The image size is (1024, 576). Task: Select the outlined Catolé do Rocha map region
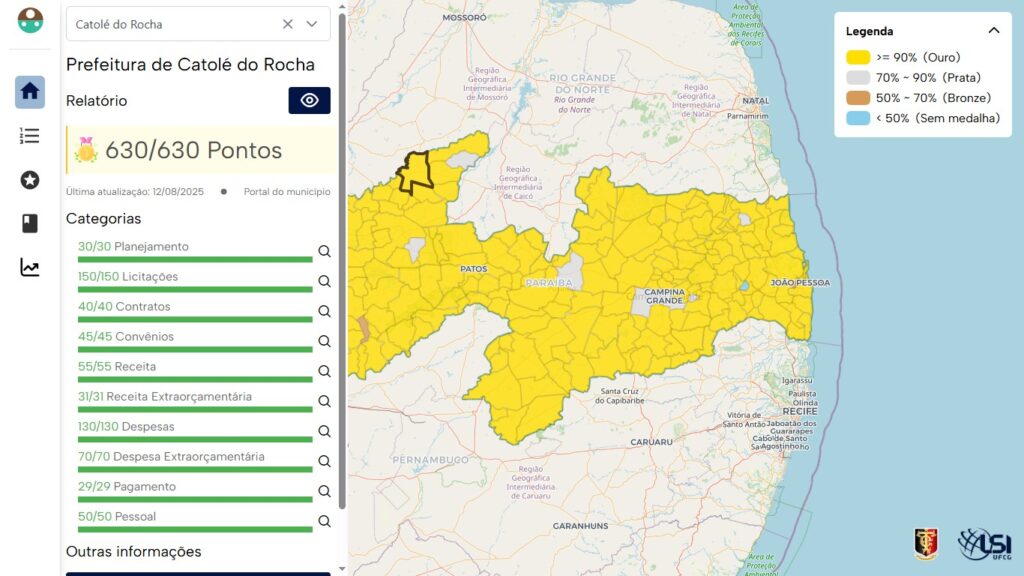coord(415,172)
